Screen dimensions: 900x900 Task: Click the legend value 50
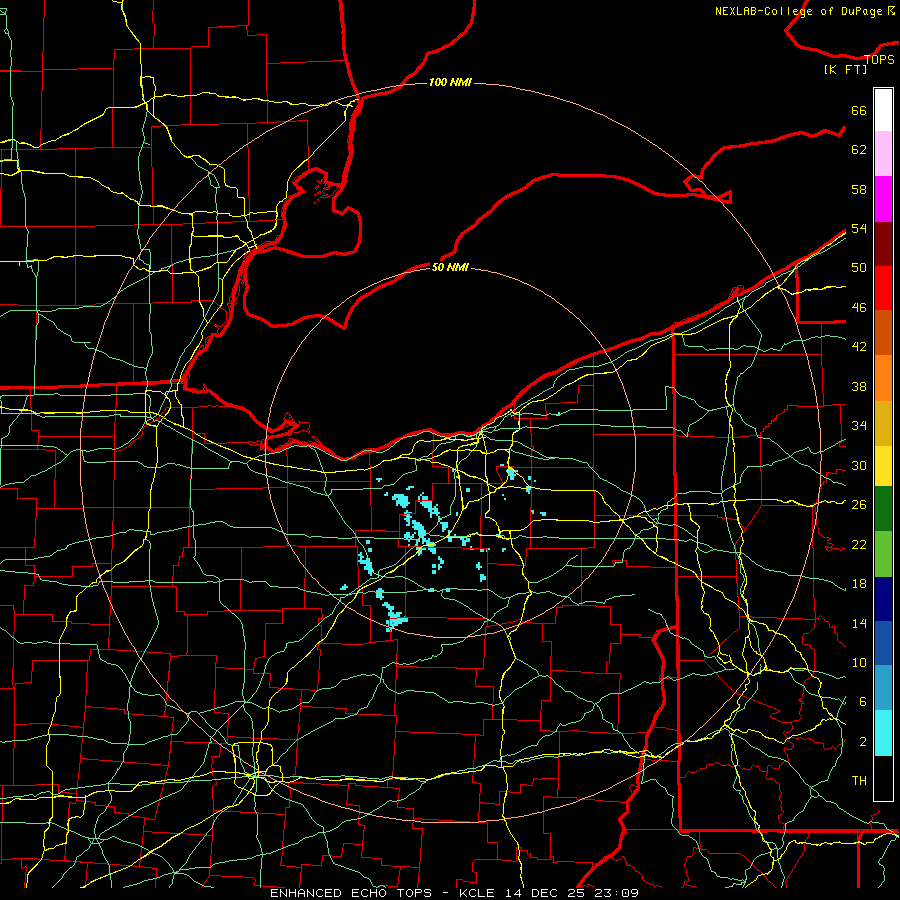[x=859, y=268]
